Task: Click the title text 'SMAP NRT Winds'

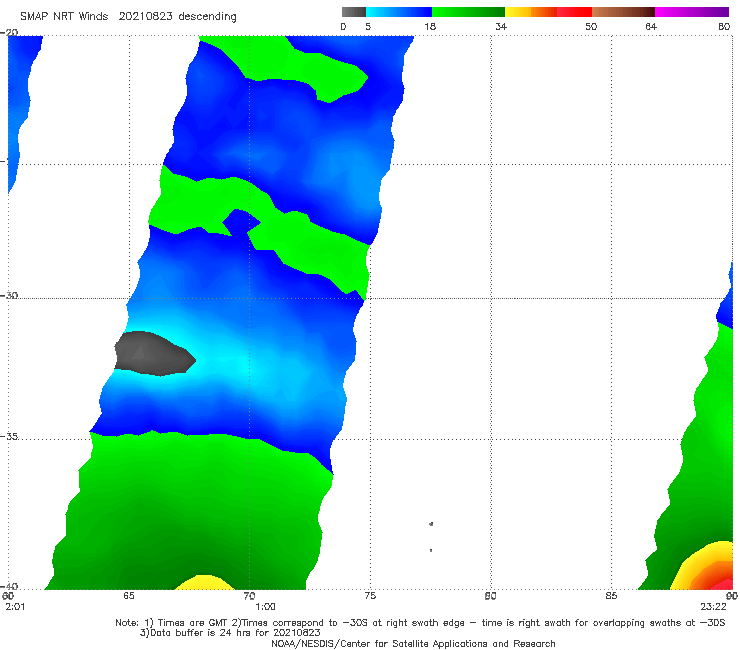Action: point(64,16)
